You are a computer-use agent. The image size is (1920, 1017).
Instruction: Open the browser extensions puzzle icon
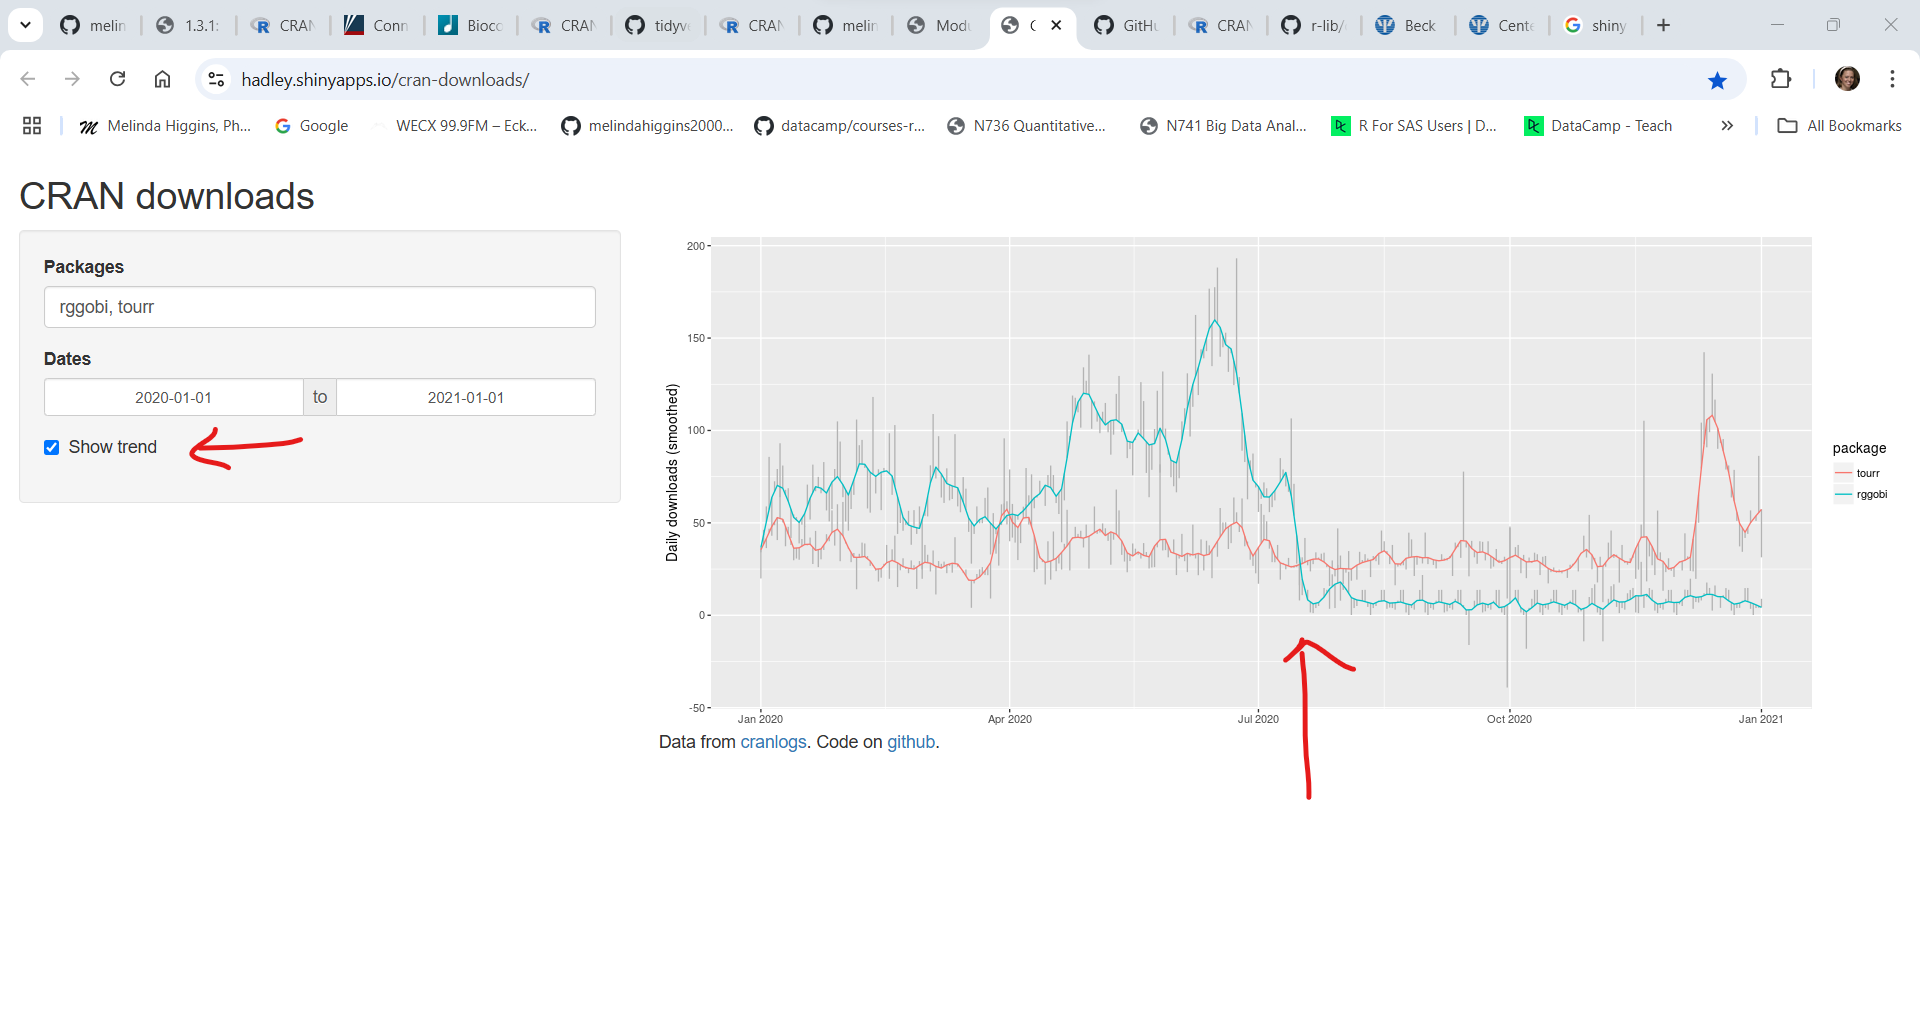click(1780, 79)
